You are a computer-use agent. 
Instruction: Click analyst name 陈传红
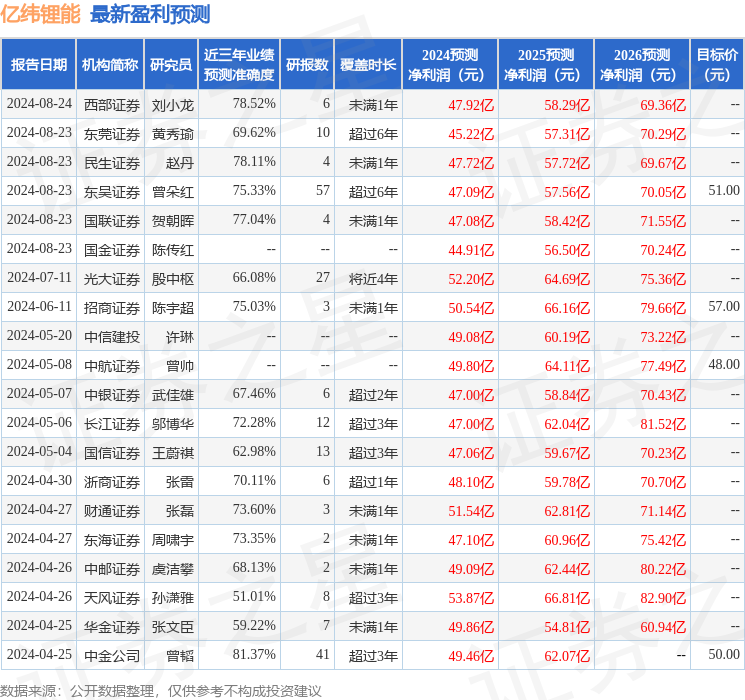[172, 250]
